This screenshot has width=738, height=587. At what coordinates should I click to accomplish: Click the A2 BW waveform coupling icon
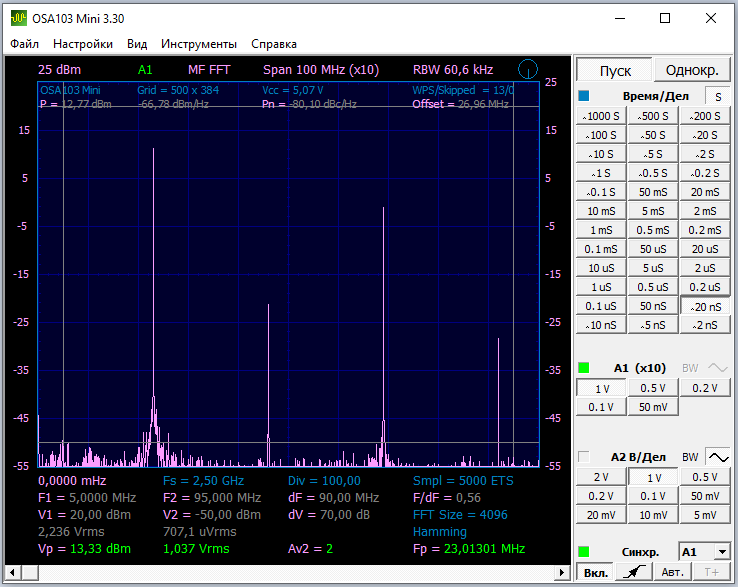717,457
